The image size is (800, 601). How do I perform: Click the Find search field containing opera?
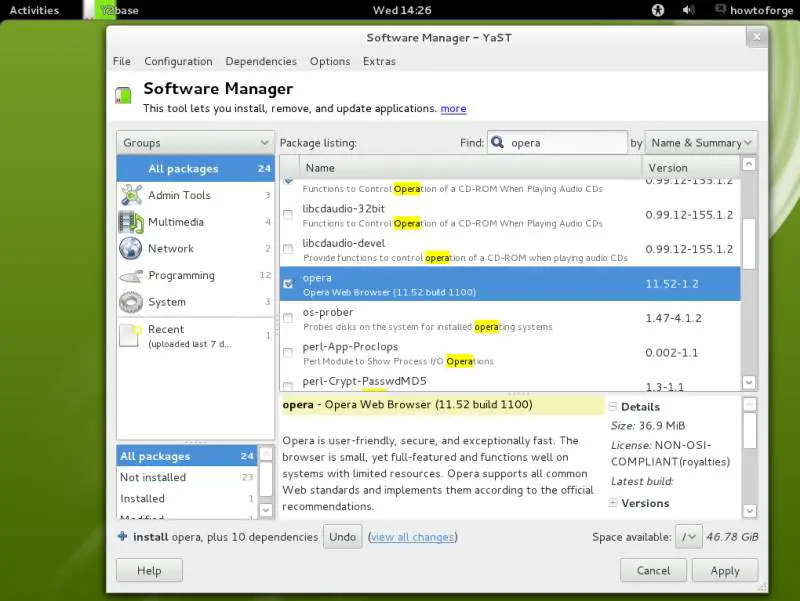click(x=557, y=143)
